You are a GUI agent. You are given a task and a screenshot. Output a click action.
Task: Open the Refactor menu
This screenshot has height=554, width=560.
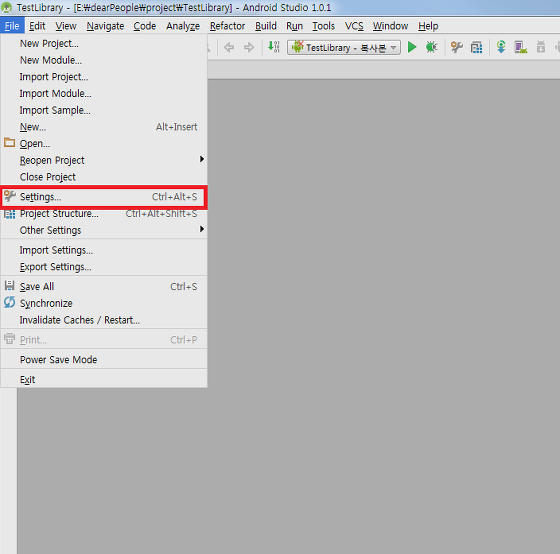point(228,26)
